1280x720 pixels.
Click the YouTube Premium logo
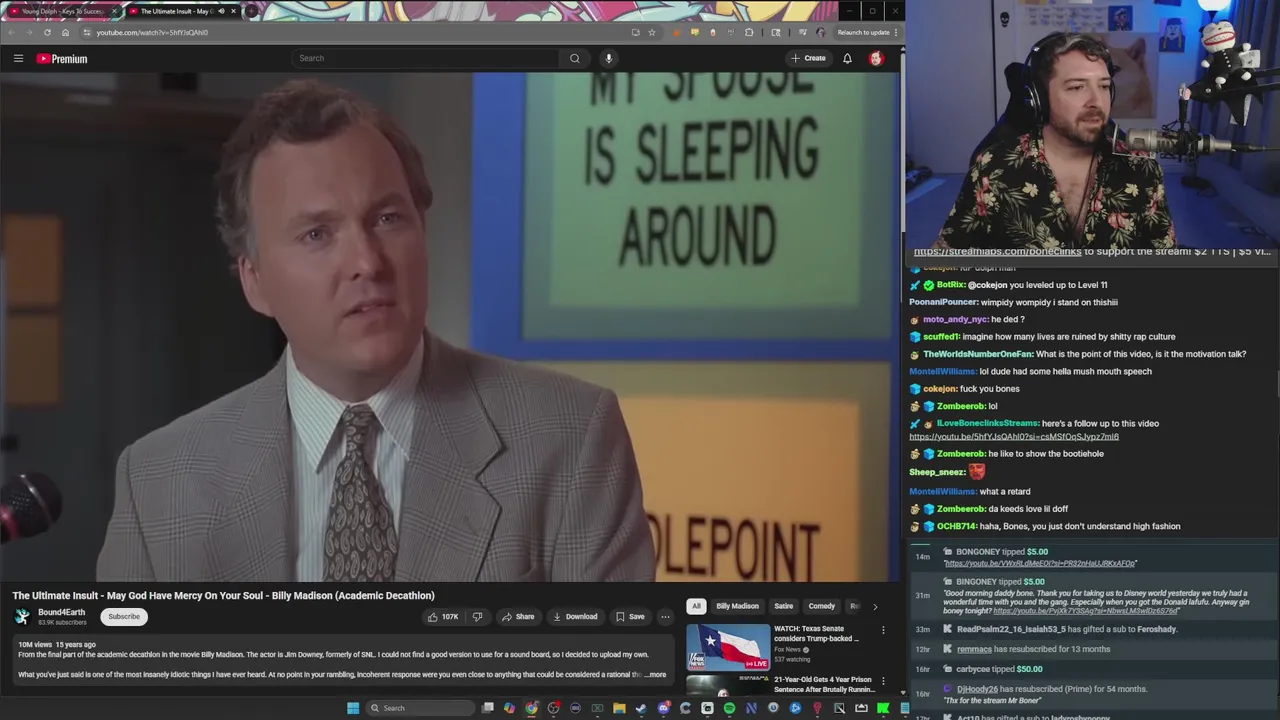(62, 58)
